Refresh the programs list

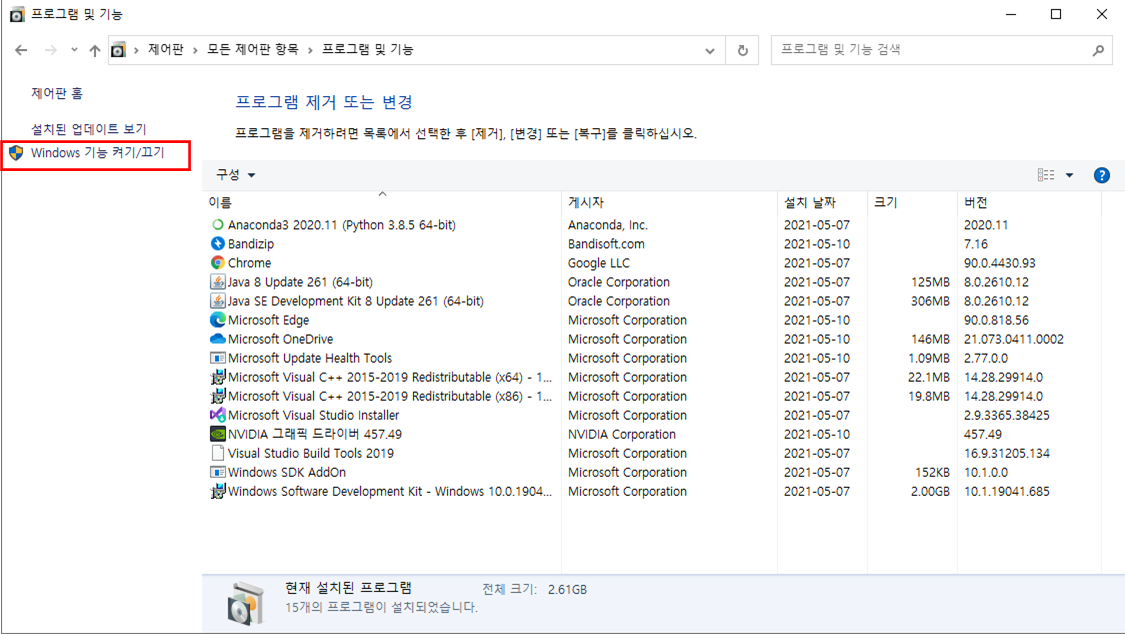pos(743,50)
